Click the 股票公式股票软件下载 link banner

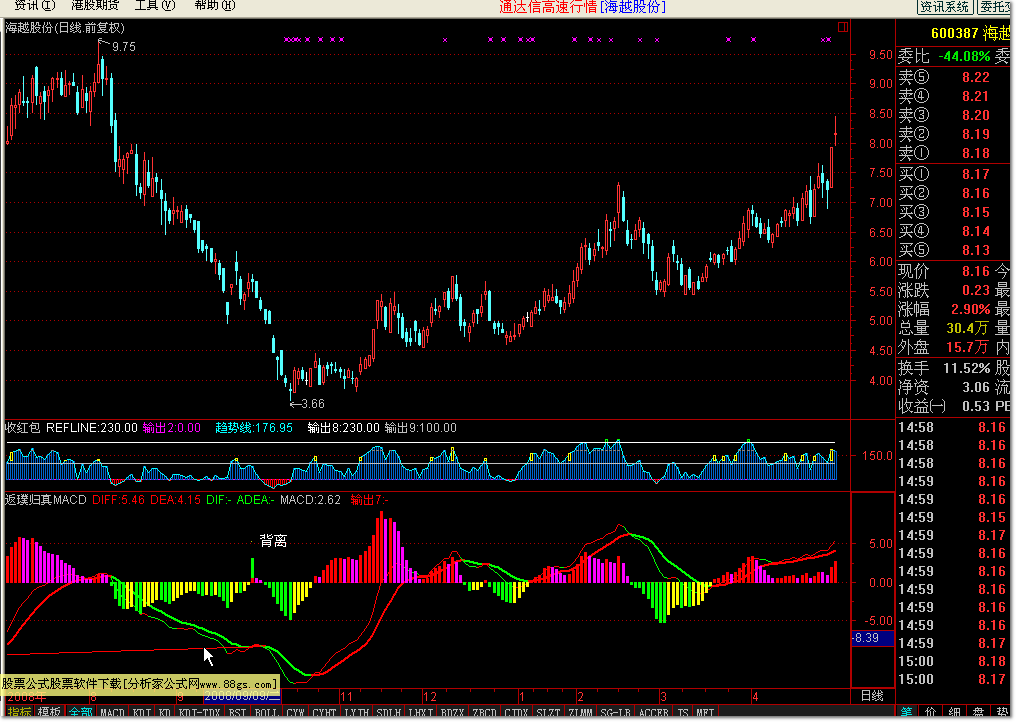[x=139, y=684]
